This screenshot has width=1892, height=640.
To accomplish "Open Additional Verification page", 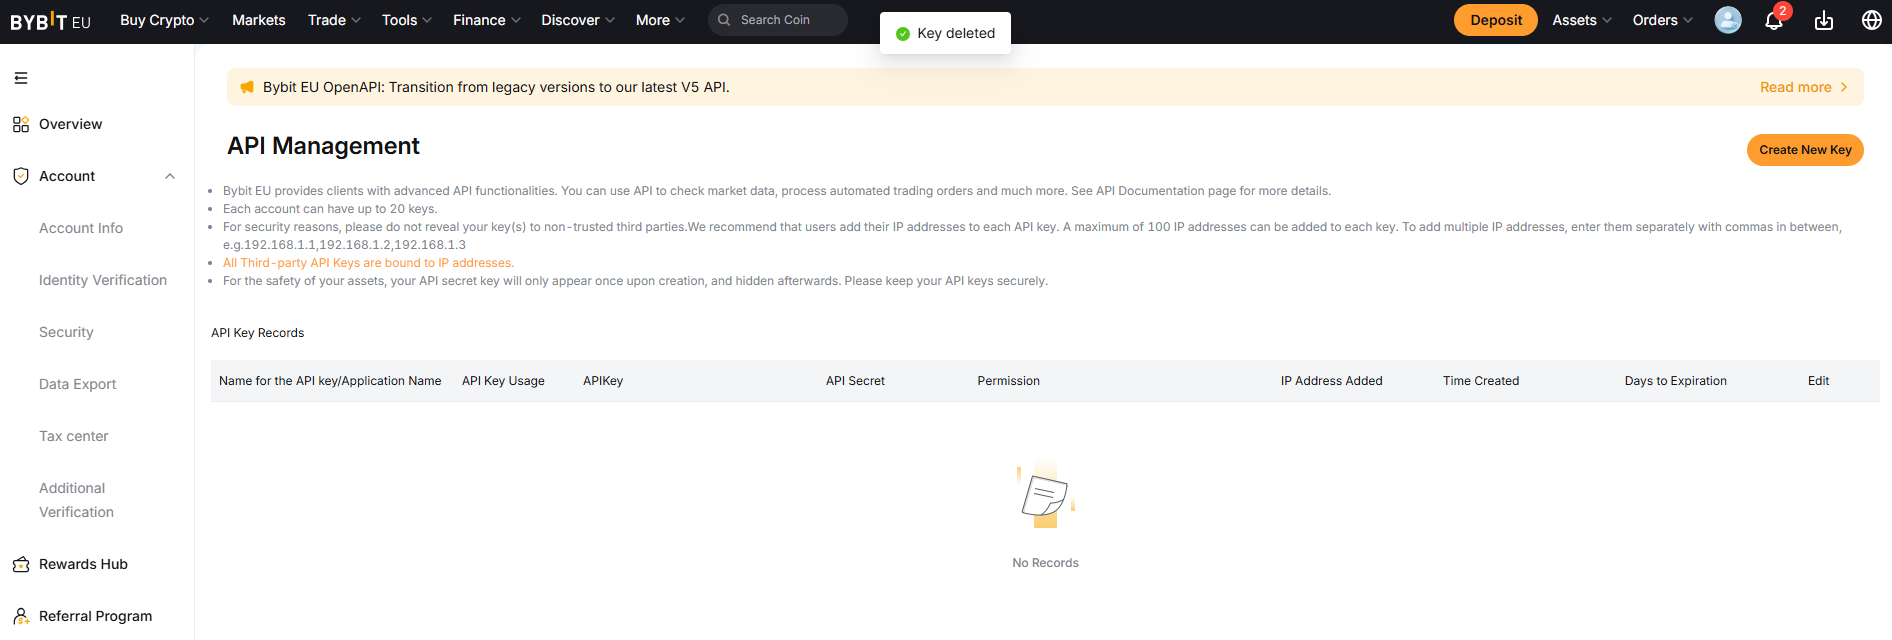I will pos(76,500).
